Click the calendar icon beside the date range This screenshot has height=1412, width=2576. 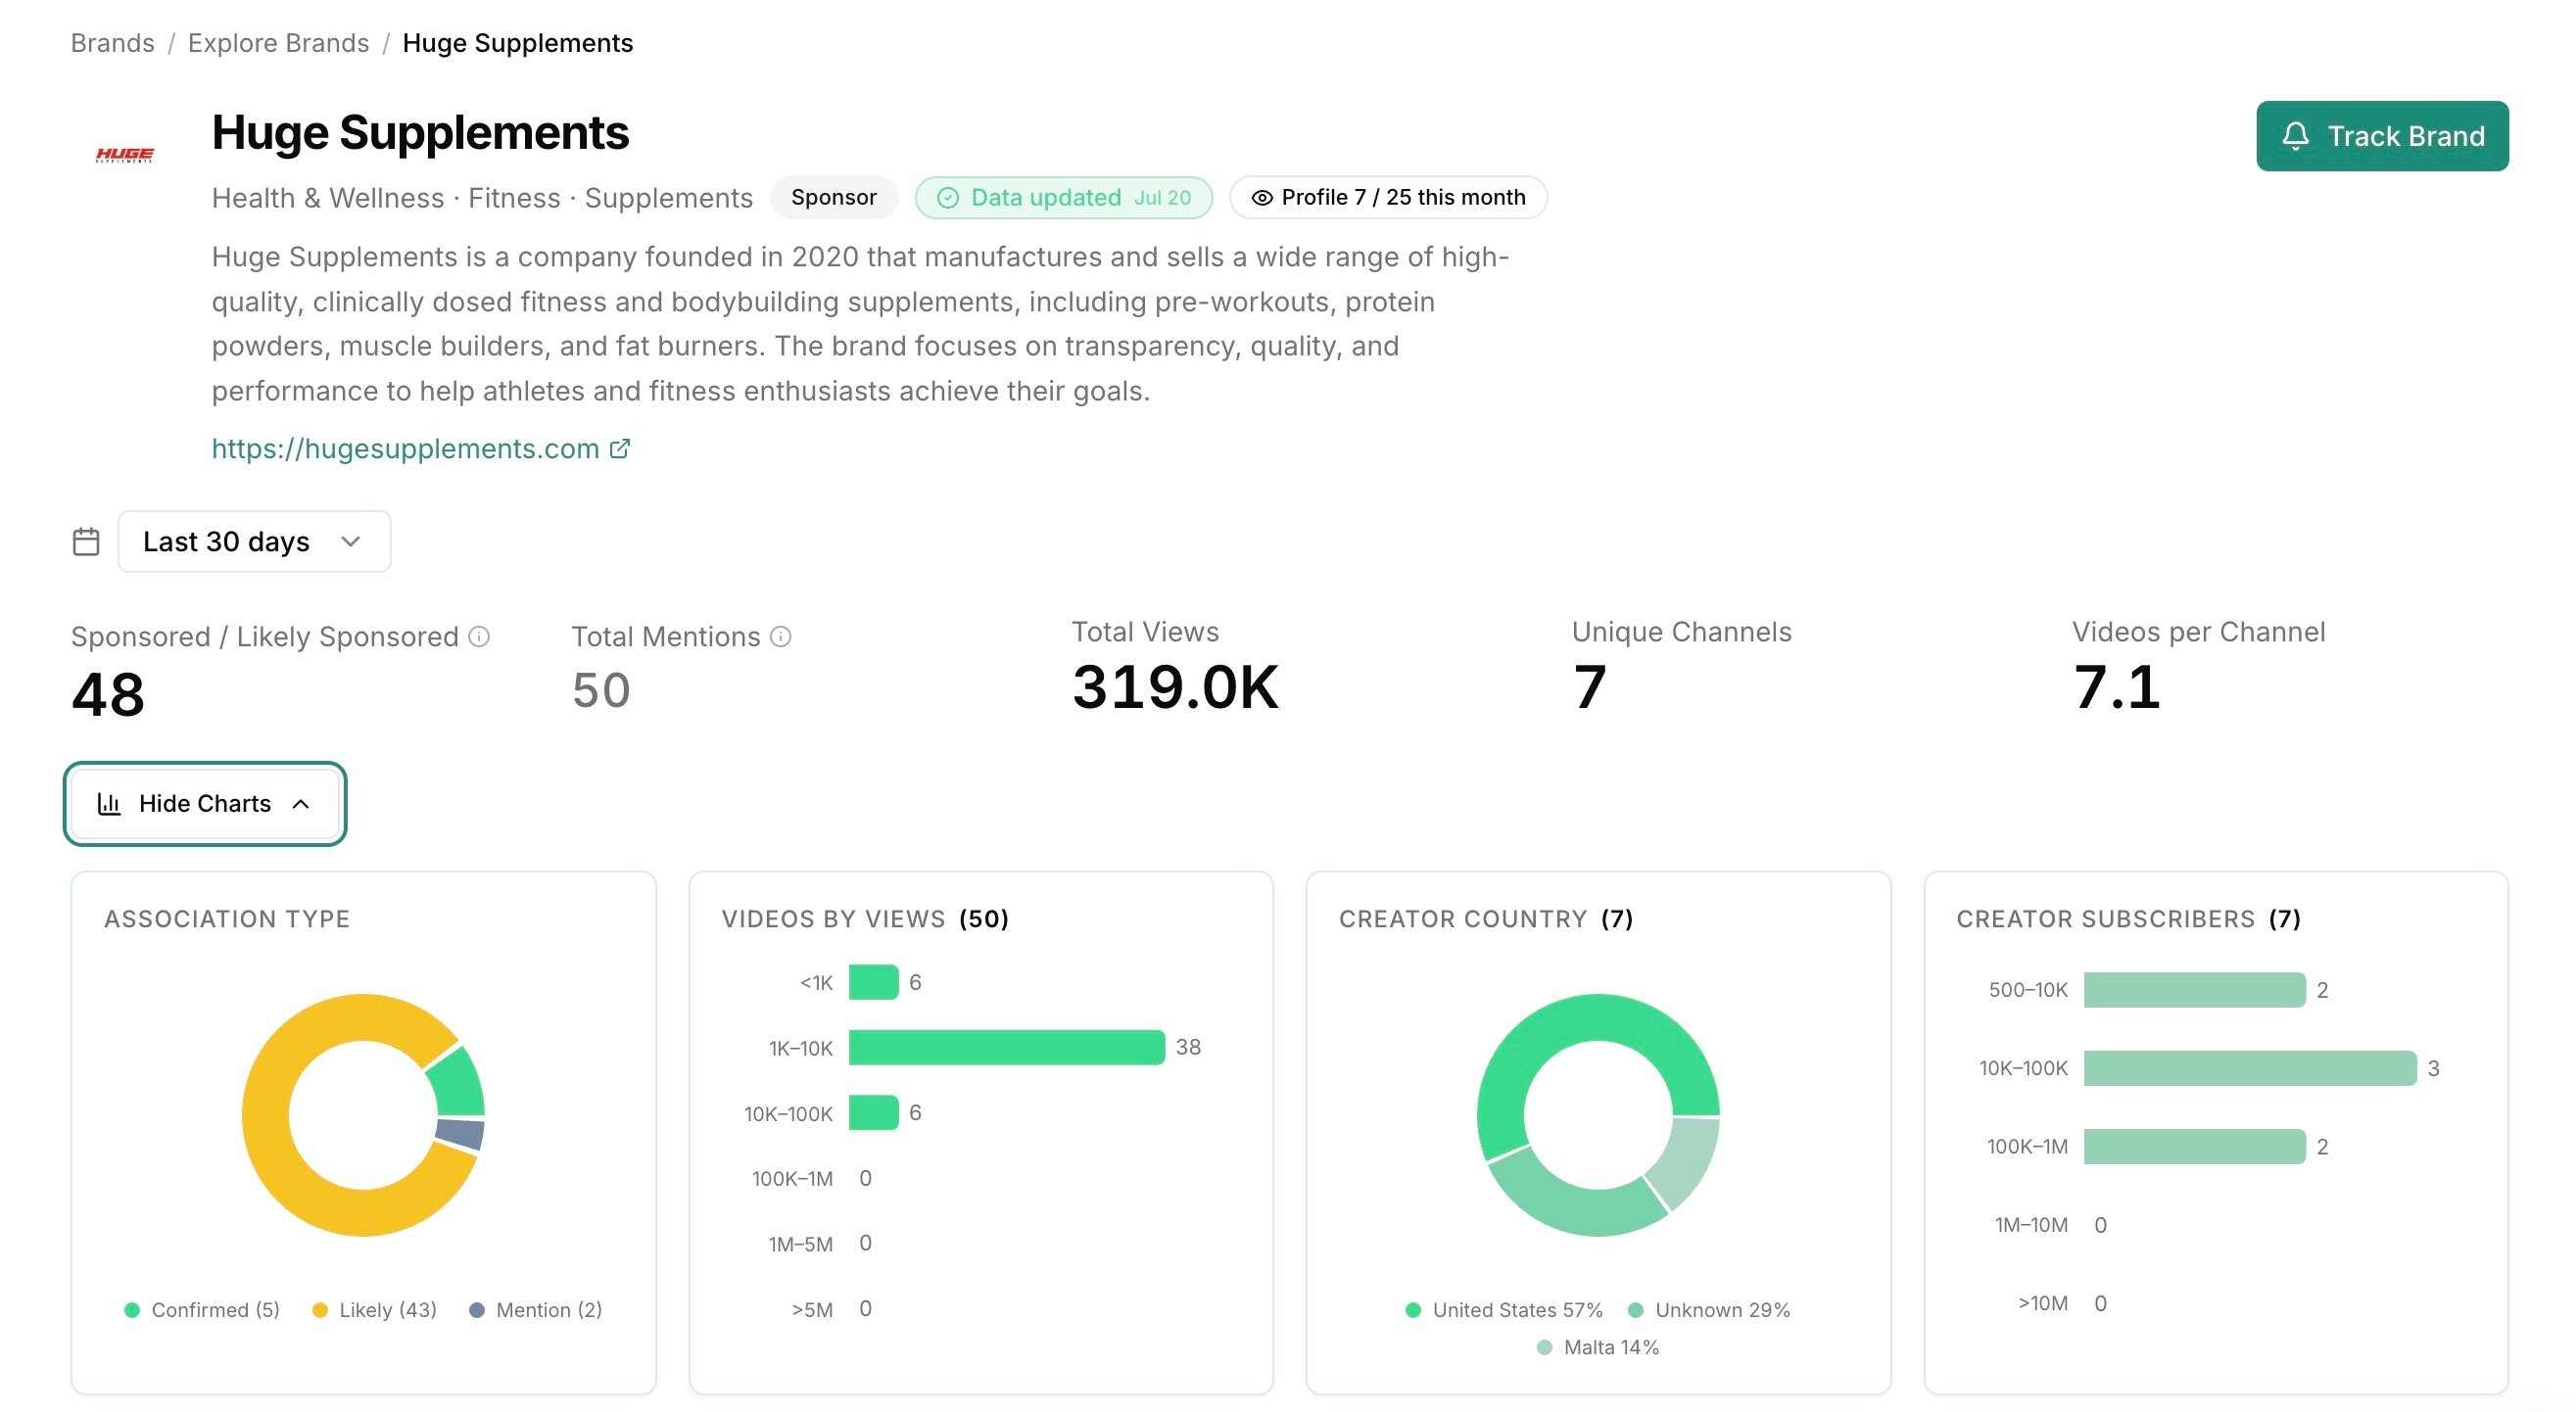click(86, 541)
